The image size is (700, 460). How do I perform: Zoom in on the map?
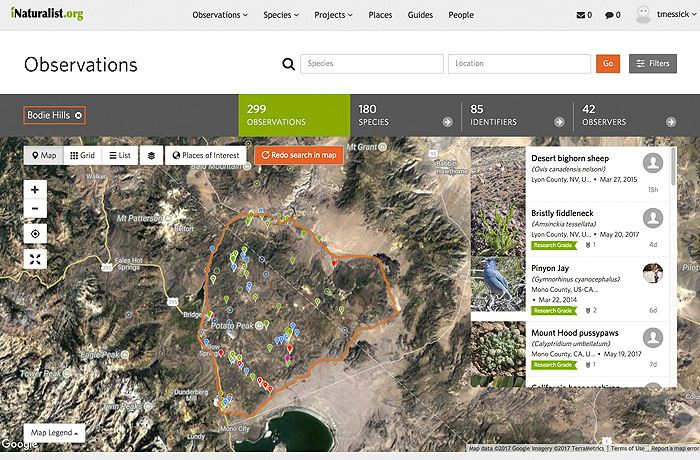(x=36, y=189)
